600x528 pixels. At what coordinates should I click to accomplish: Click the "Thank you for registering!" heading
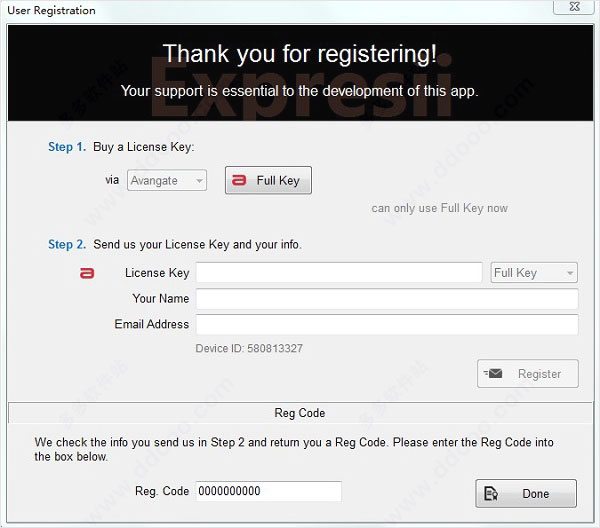pos(300,53)
